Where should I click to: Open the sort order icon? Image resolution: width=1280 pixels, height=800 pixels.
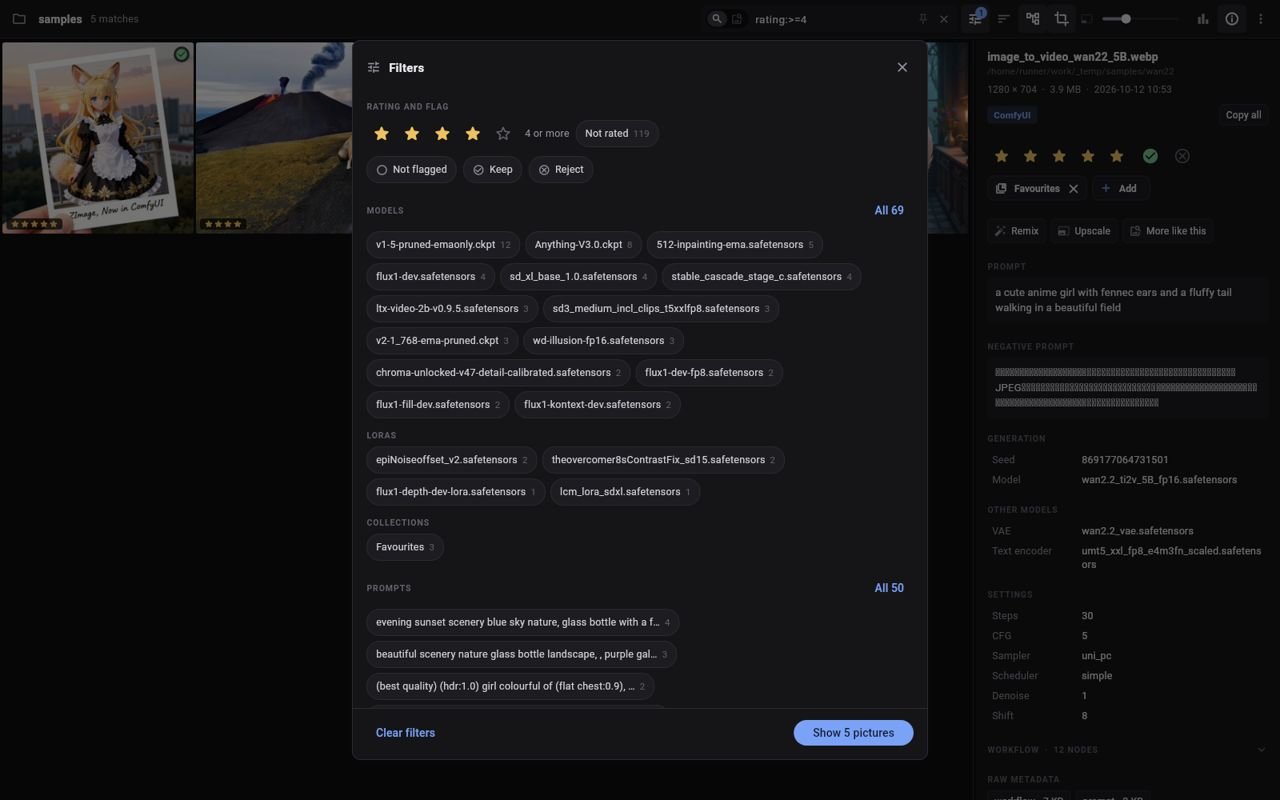coord(1003,18)
